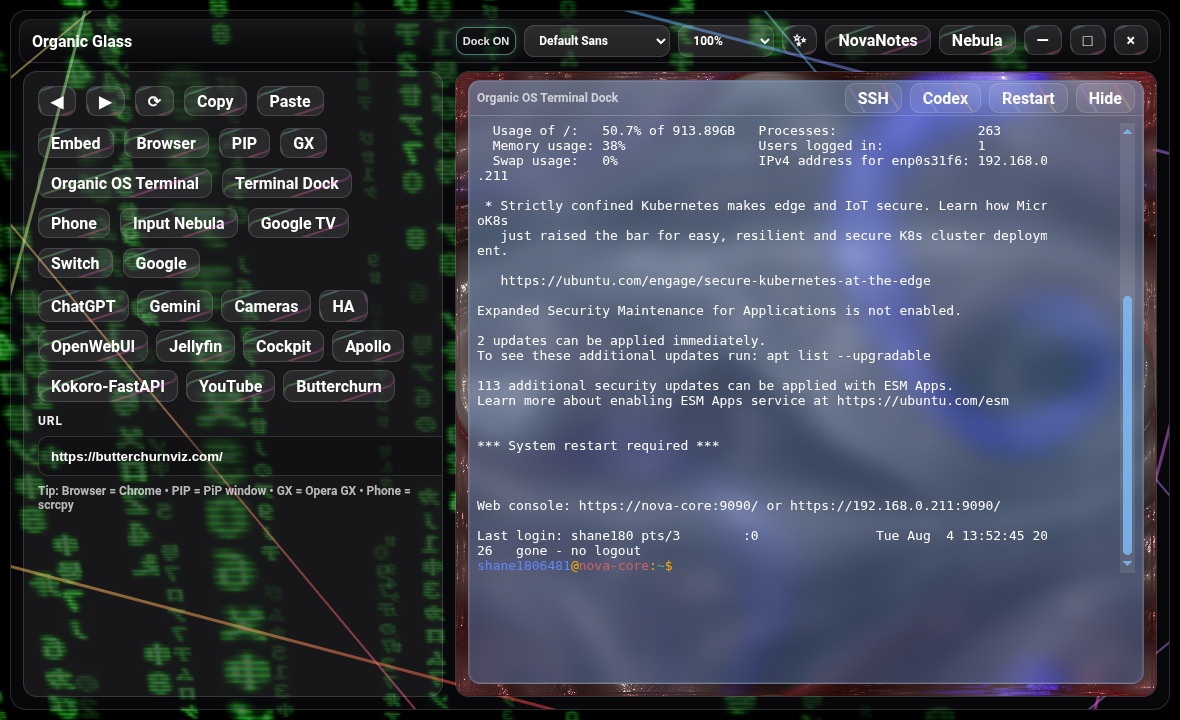
Task: Open the Terminal Dock shortcut
Action: pyautogui.click(x=287, y=184)
